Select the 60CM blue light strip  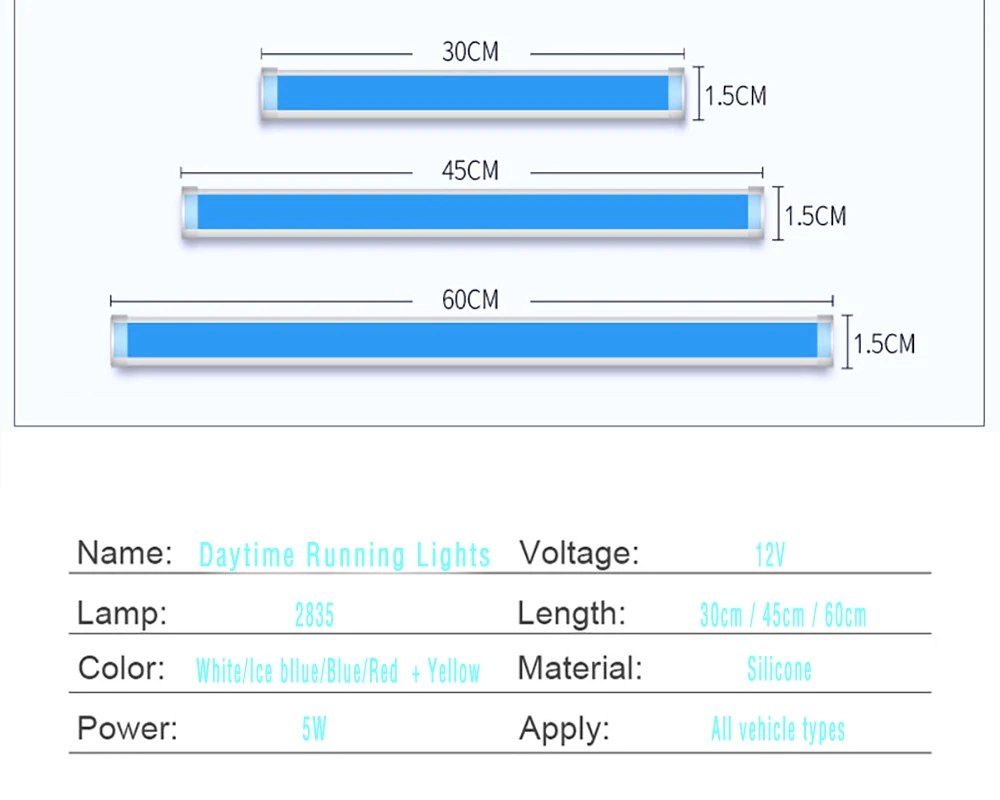[472, 341]
